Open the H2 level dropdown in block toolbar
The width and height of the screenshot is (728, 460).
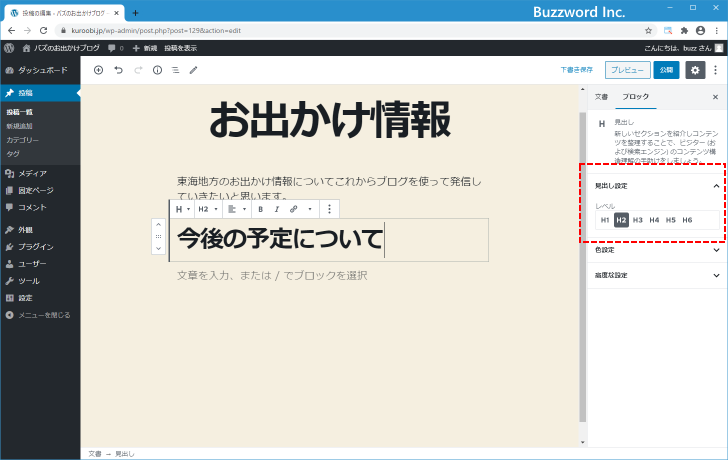coord(208,209)
